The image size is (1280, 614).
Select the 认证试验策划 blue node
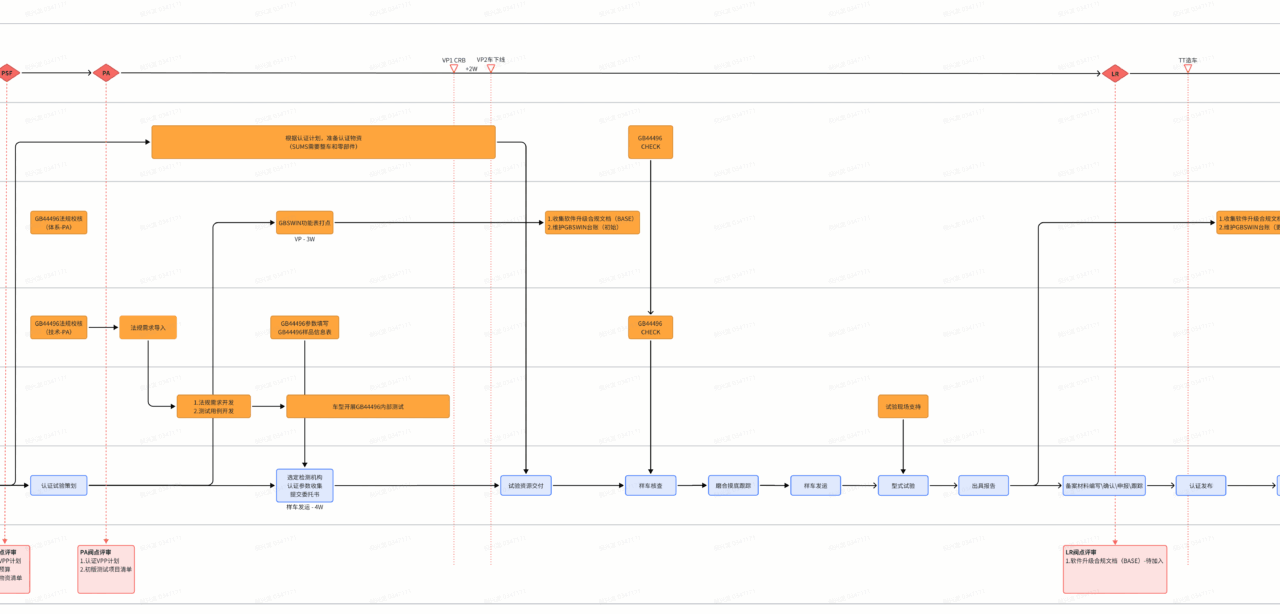coord(59,485)
